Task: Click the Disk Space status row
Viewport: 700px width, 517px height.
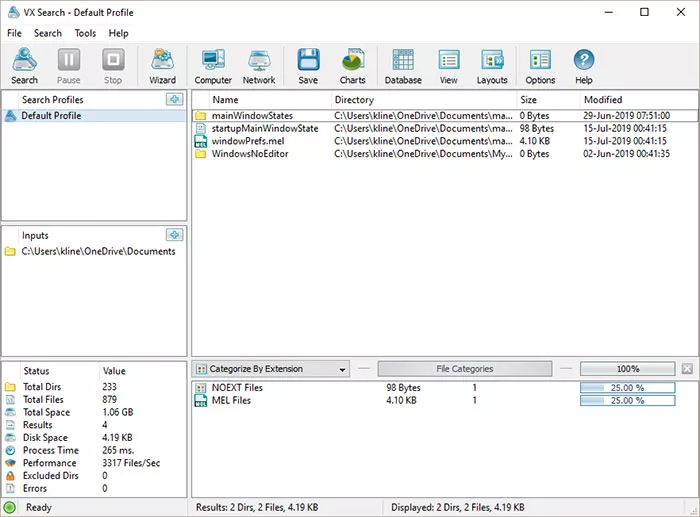Action: pyautogui.click(x=94, y=438)
